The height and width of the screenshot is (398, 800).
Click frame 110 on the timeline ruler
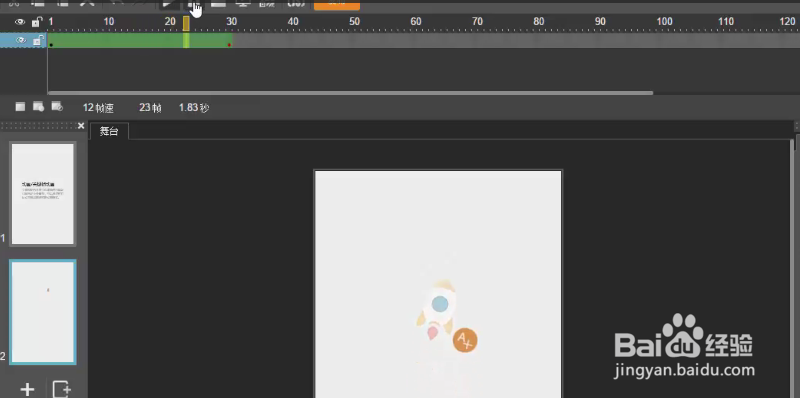tap(726, 21)
